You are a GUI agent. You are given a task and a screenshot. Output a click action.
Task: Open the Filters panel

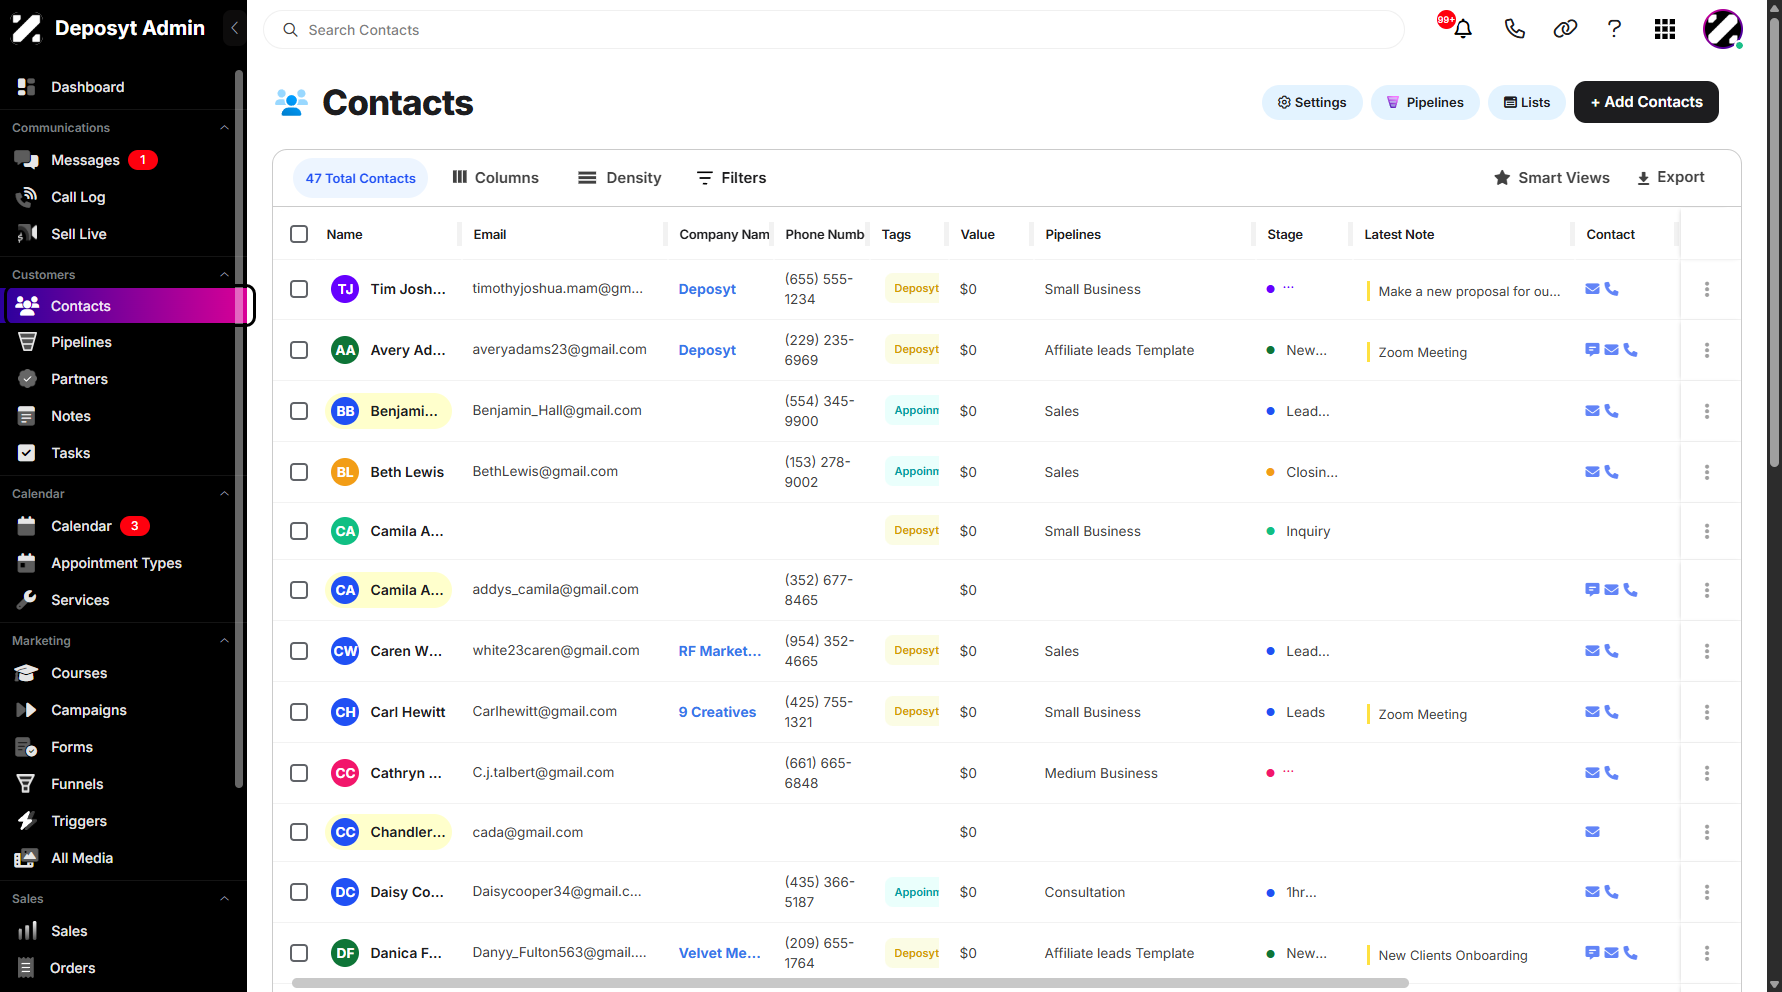tap(731, 178)
